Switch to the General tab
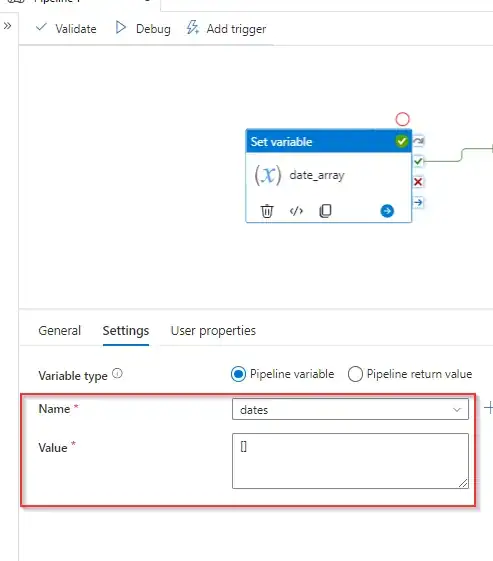The height and width of the screenshot is (561, 493). [x=60, y=331]
